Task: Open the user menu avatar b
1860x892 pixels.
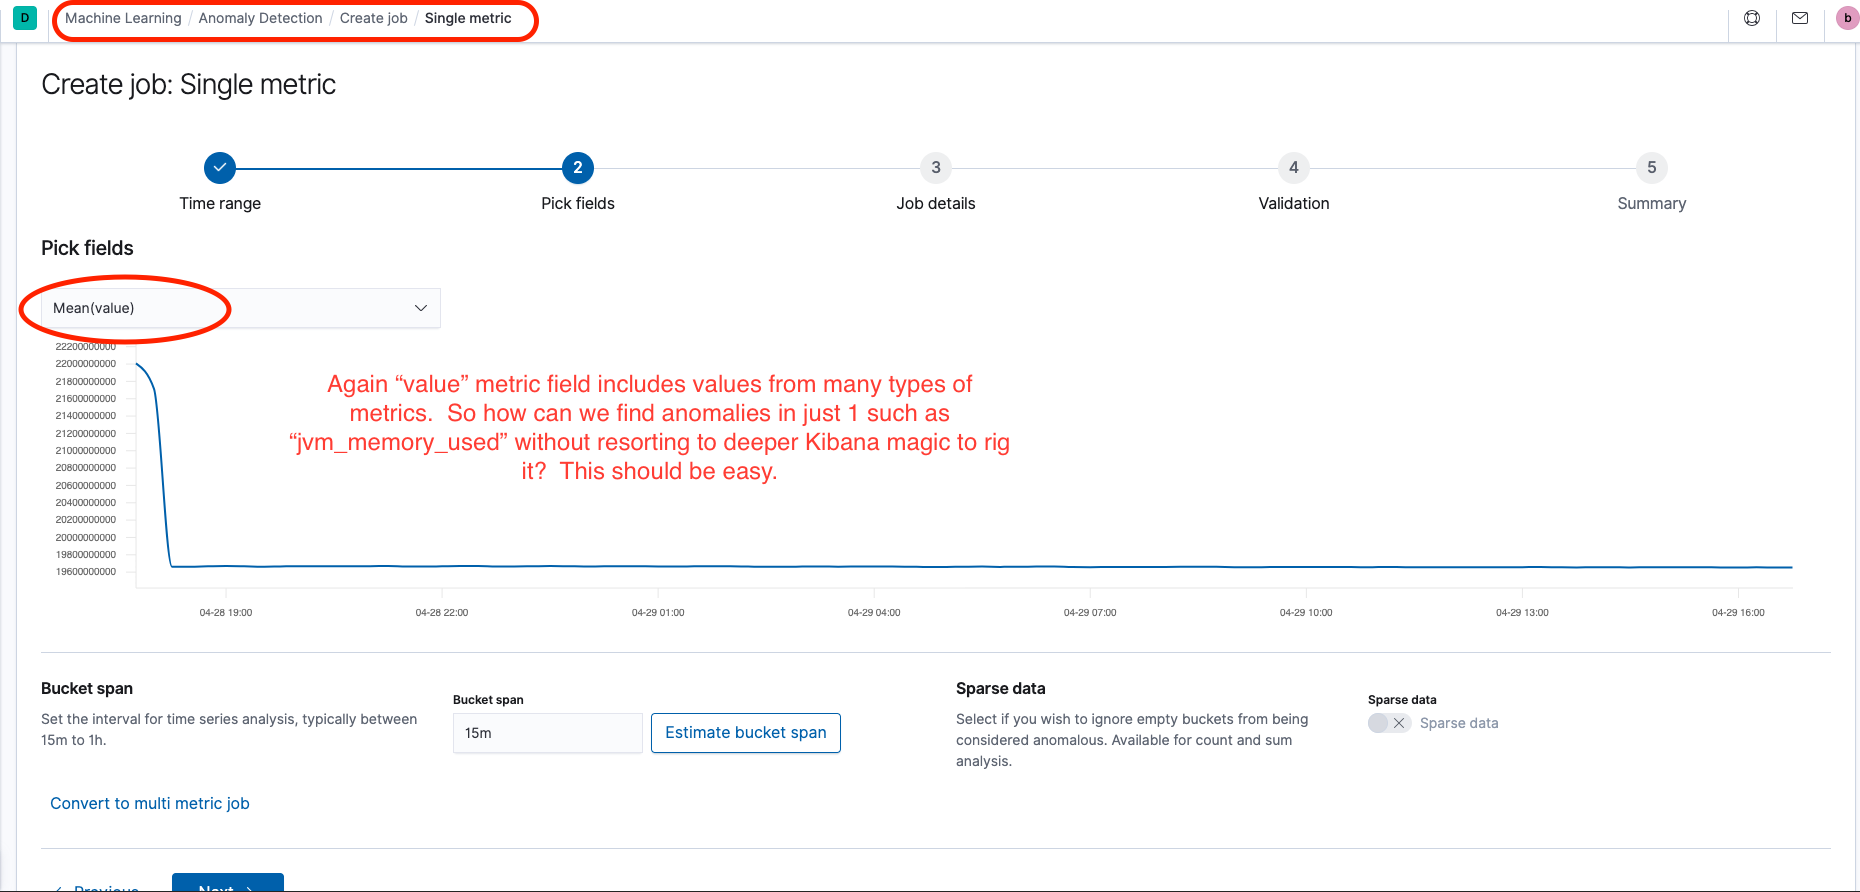Action: tap(1847, 18)
